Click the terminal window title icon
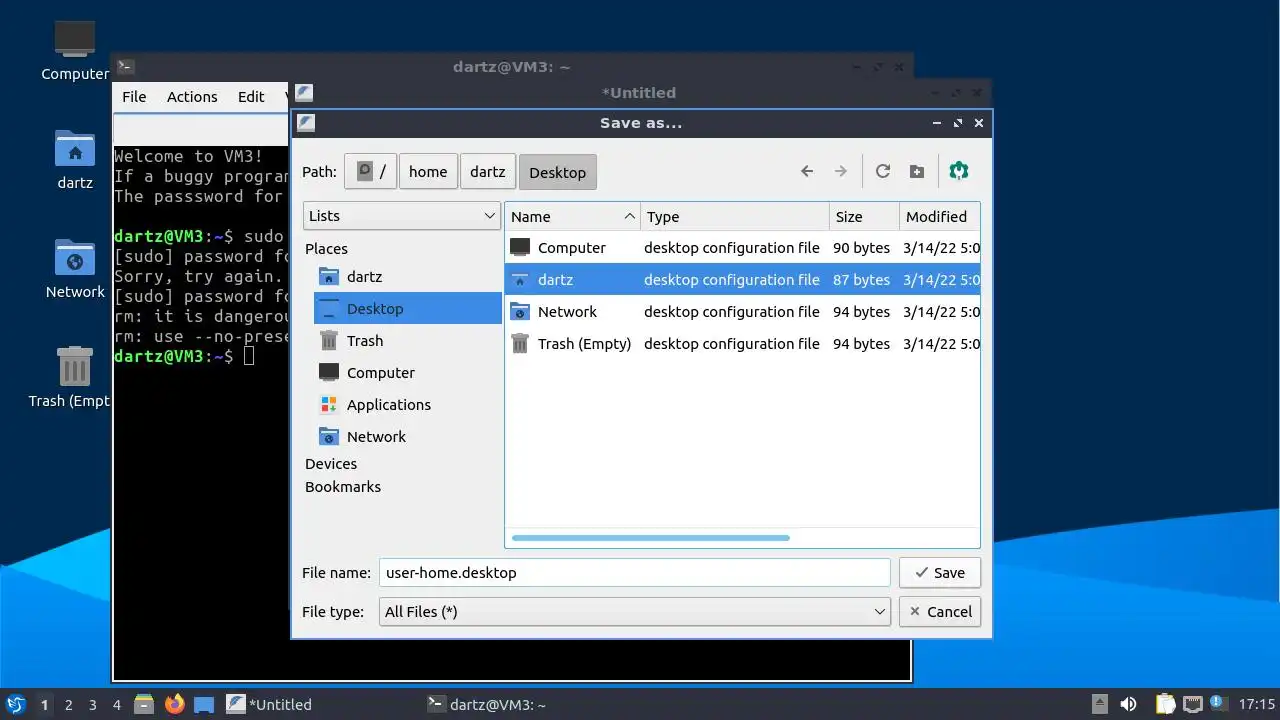The image size is (1280, 720). [125, 67]
